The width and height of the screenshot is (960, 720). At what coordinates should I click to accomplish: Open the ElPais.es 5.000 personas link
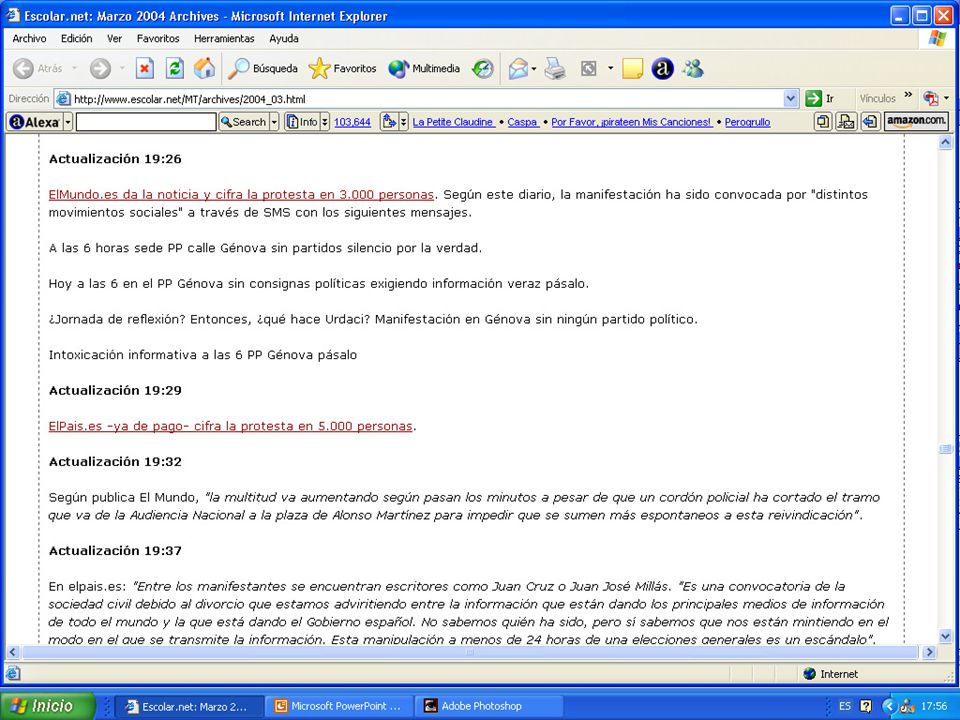230,426
